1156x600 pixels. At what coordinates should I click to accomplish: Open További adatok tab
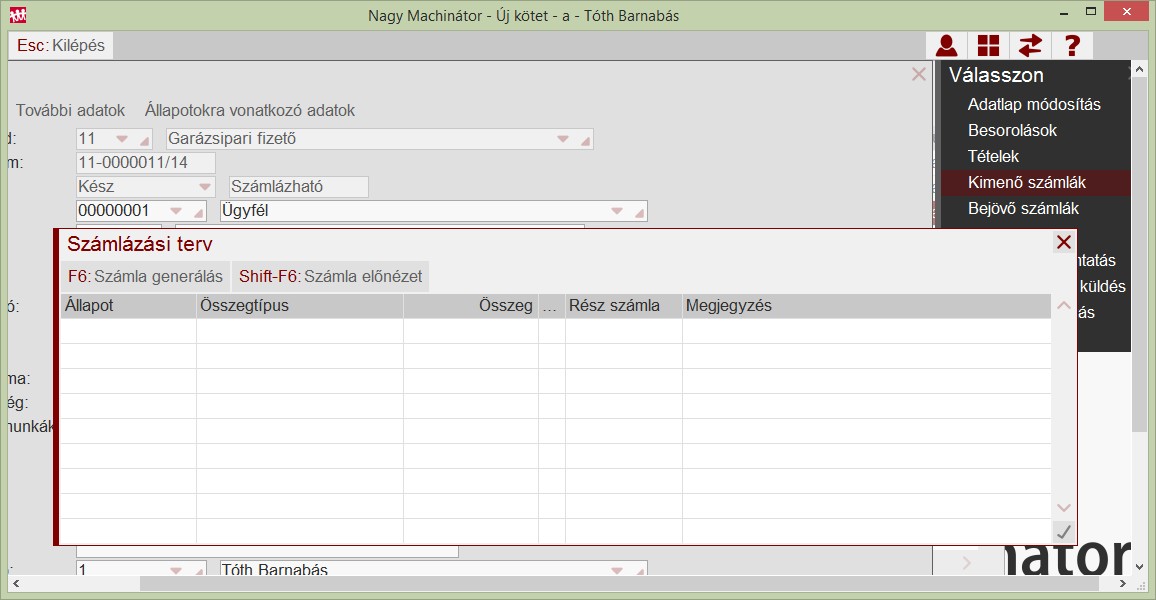71,111
